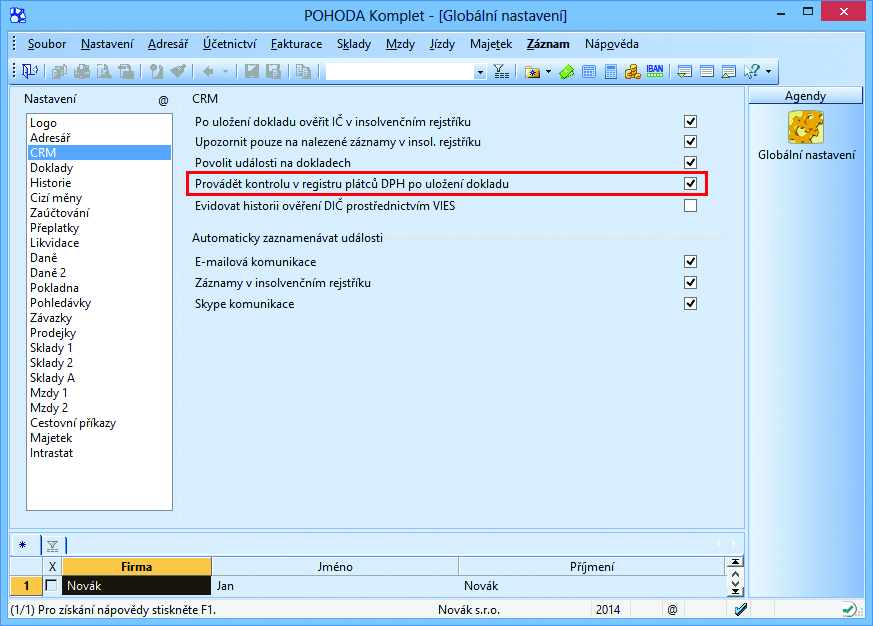Select Cizí měny in settings list

tap(99, 198)
